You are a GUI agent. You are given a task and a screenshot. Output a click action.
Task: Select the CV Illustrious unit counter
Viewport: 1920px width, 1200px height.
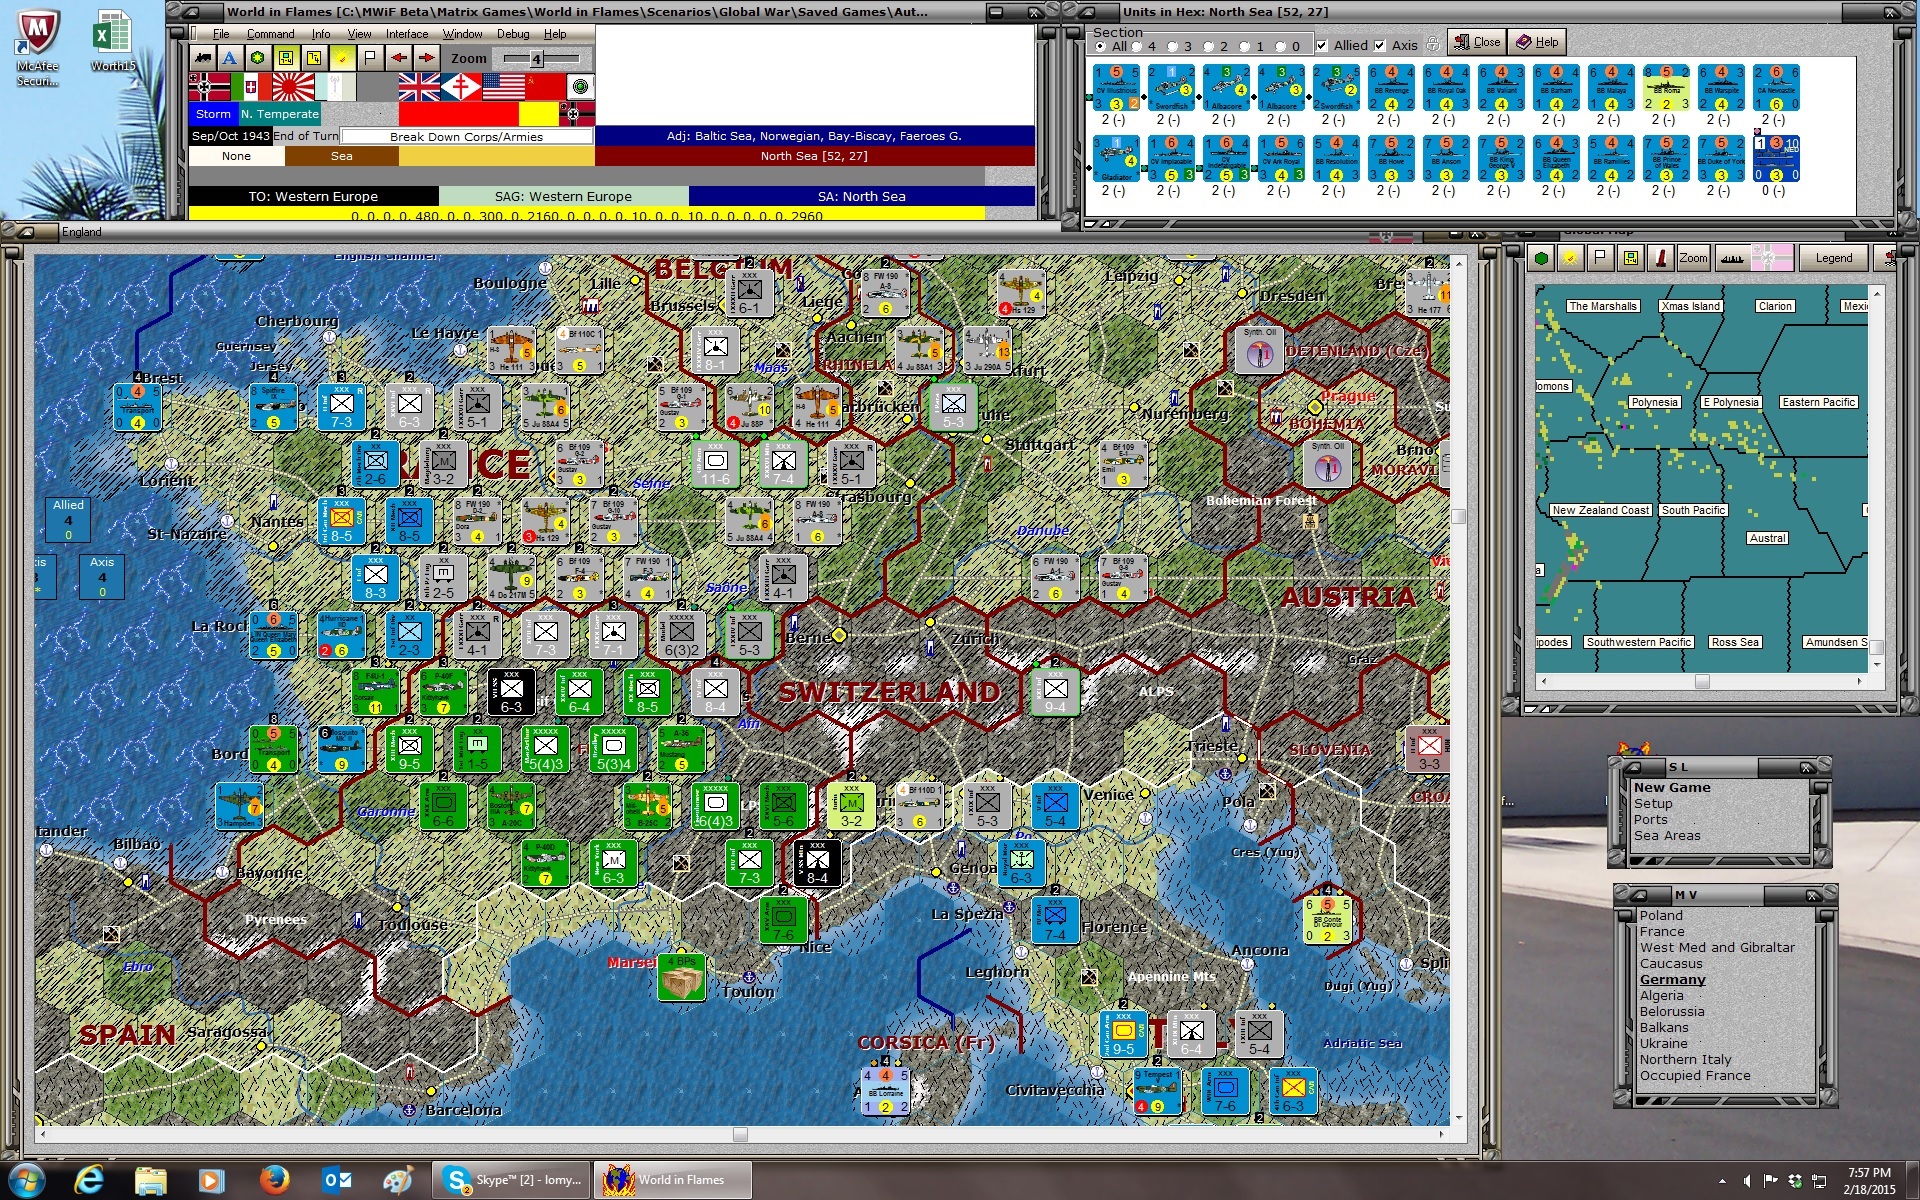click(1115, 88)
